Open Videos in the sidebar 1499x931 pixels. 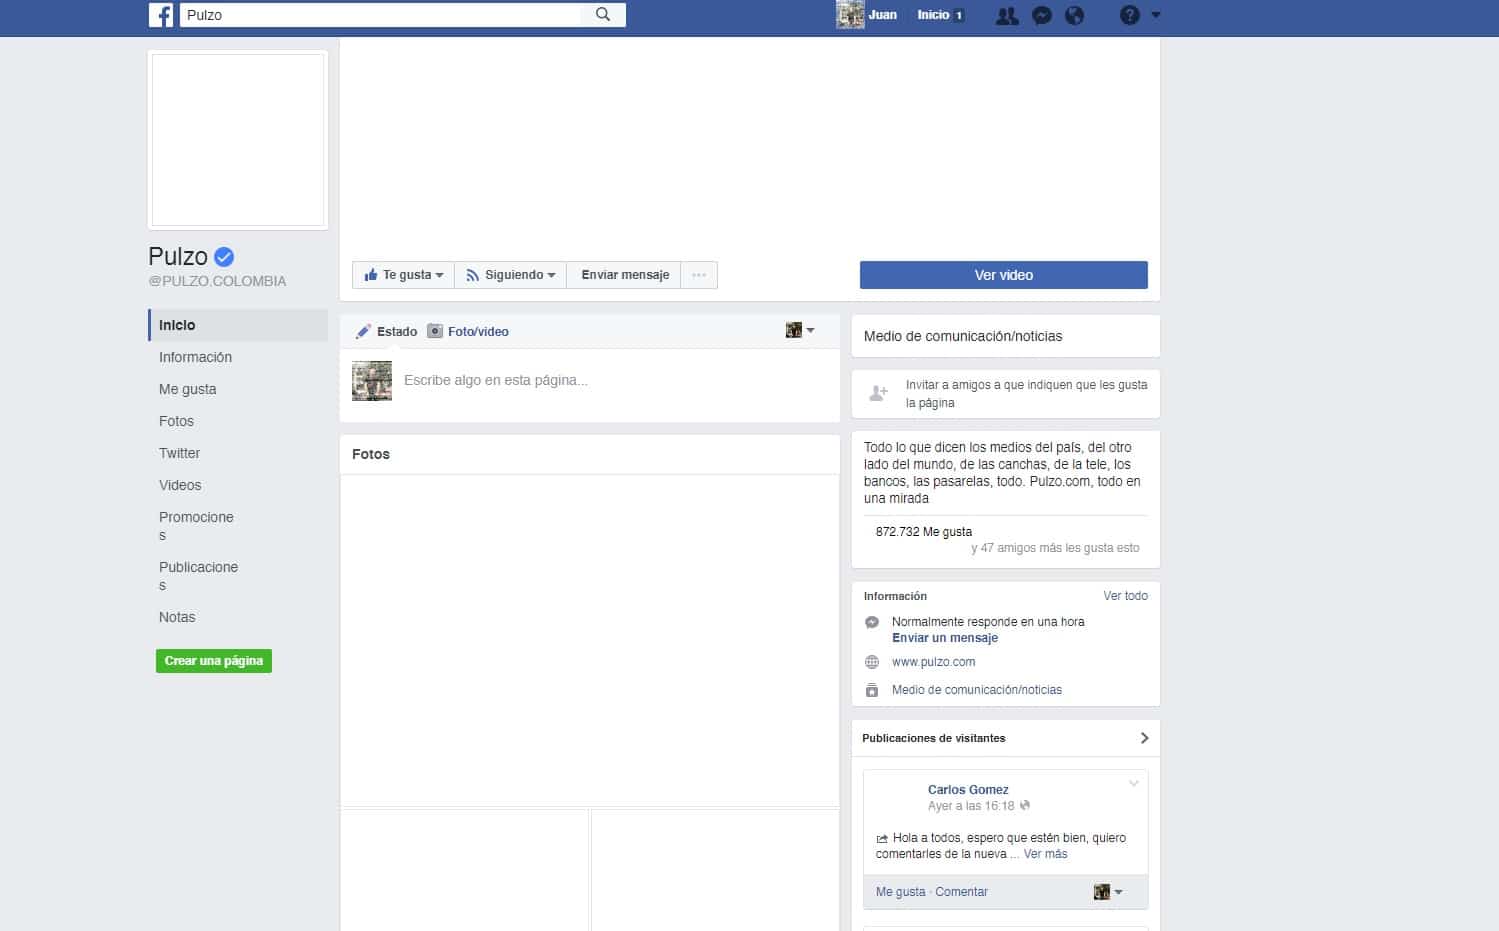coord(180,485)
